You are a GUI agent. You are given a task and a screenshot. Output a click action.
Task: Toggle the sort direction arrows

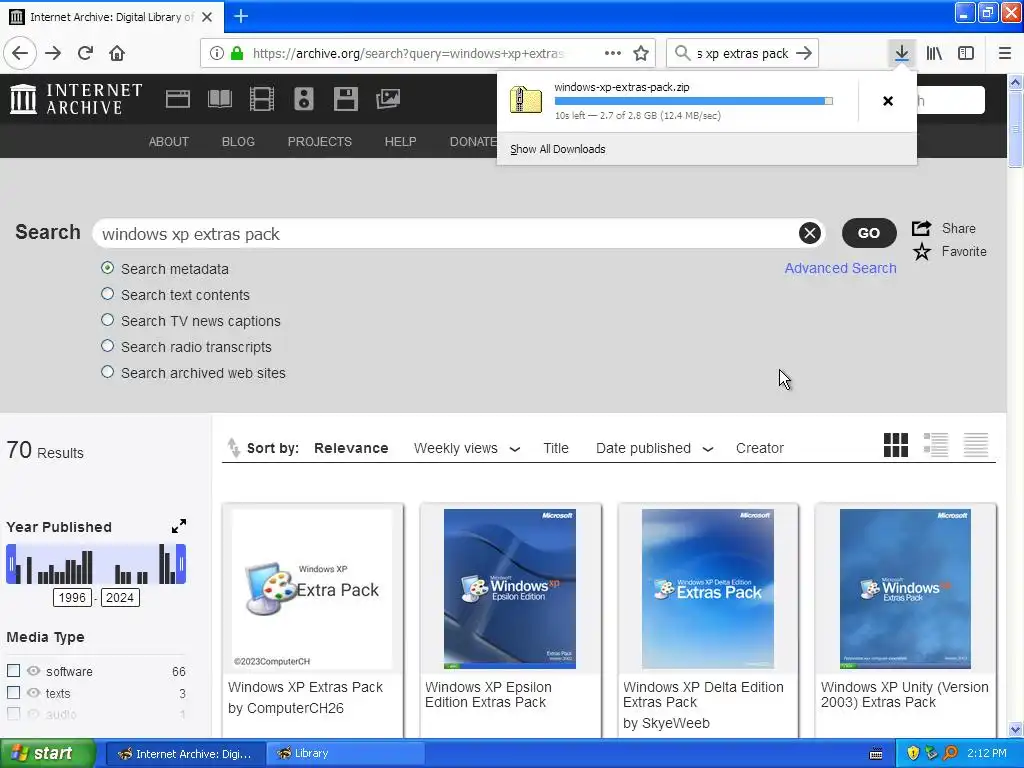(233, 447)
